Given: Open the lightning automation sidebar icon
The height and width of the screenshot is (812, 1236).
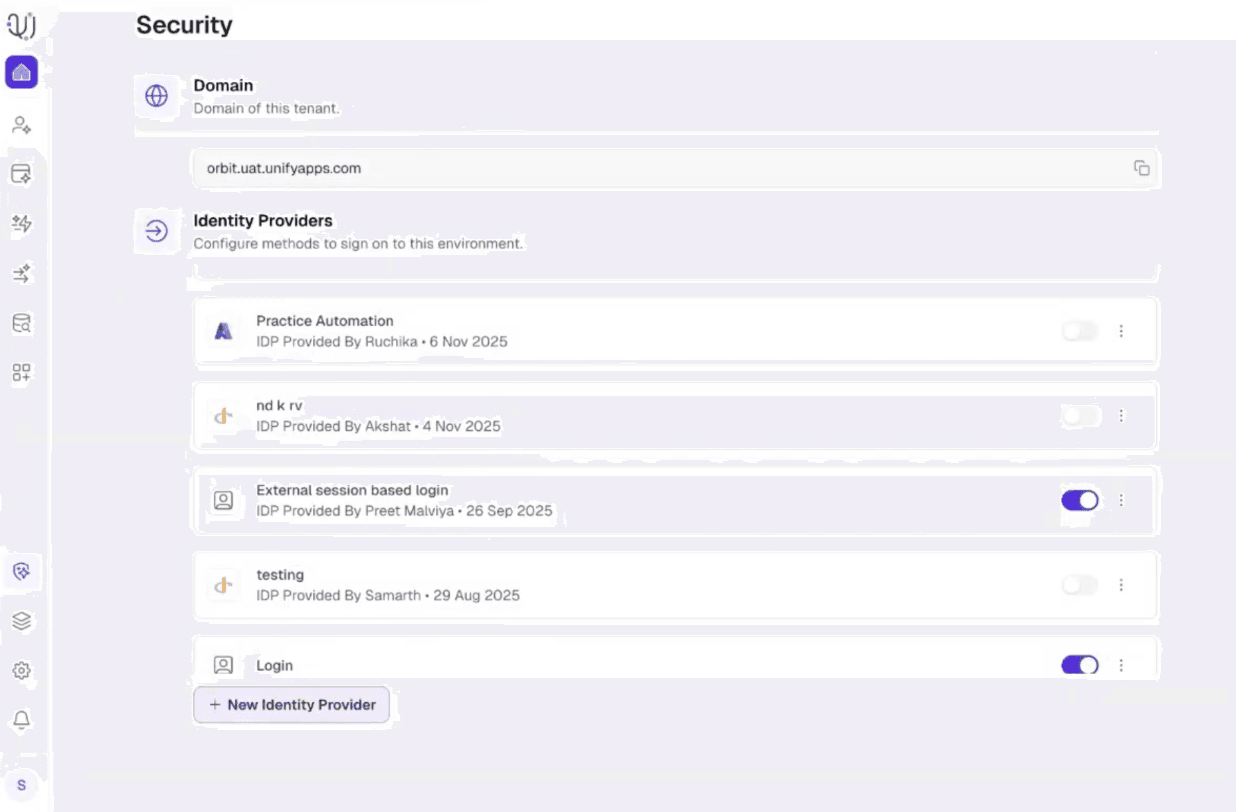Looking at the screenshot, I should click(x=21, y=224).
